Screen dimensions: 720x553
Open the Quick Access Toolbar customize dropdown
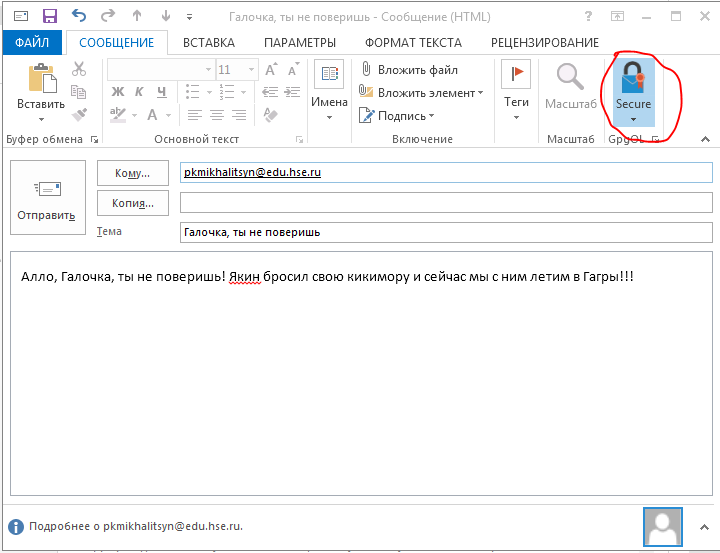pos(189,17)
